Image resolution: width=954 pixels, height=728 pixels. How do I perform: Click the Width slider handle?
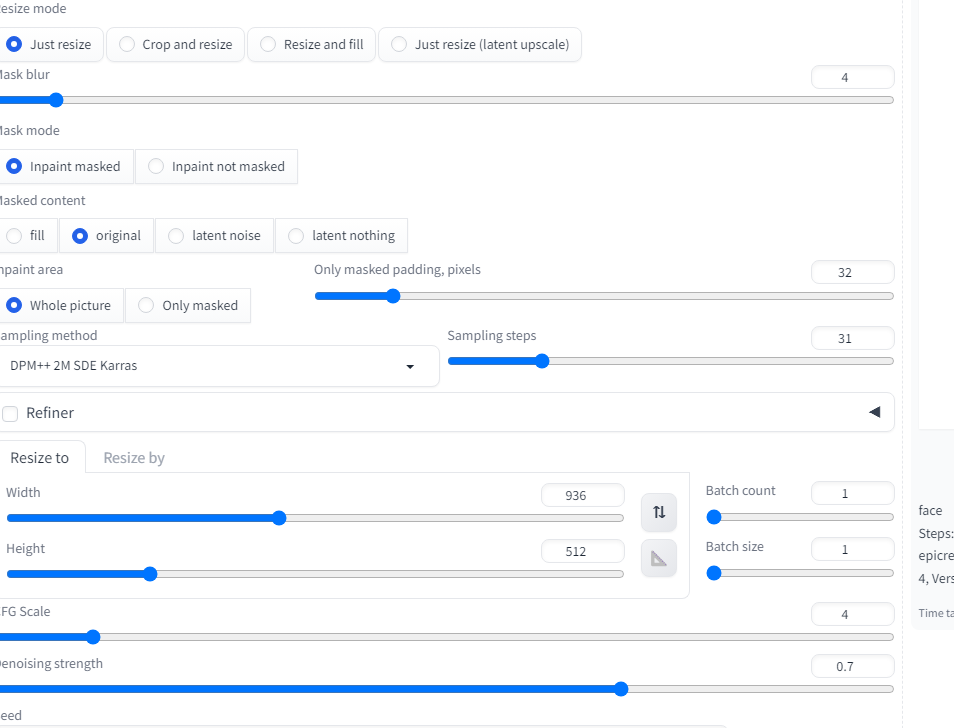[279, 518]
